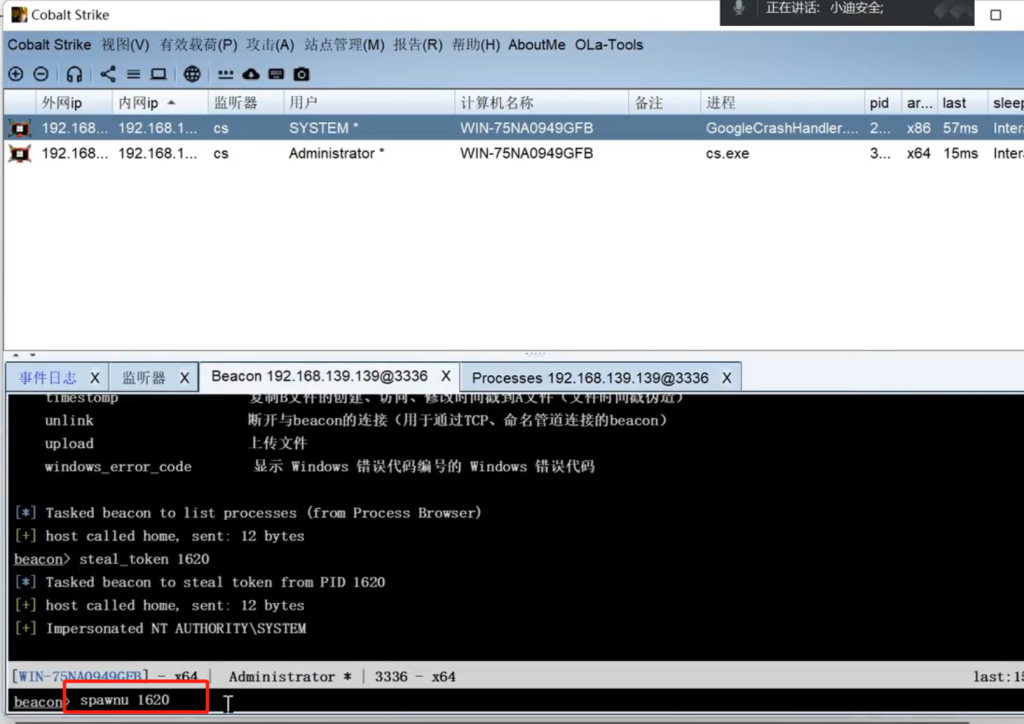
Task: Click the beacon icon on the SYSTEM row
Action: tap(20, 128)
